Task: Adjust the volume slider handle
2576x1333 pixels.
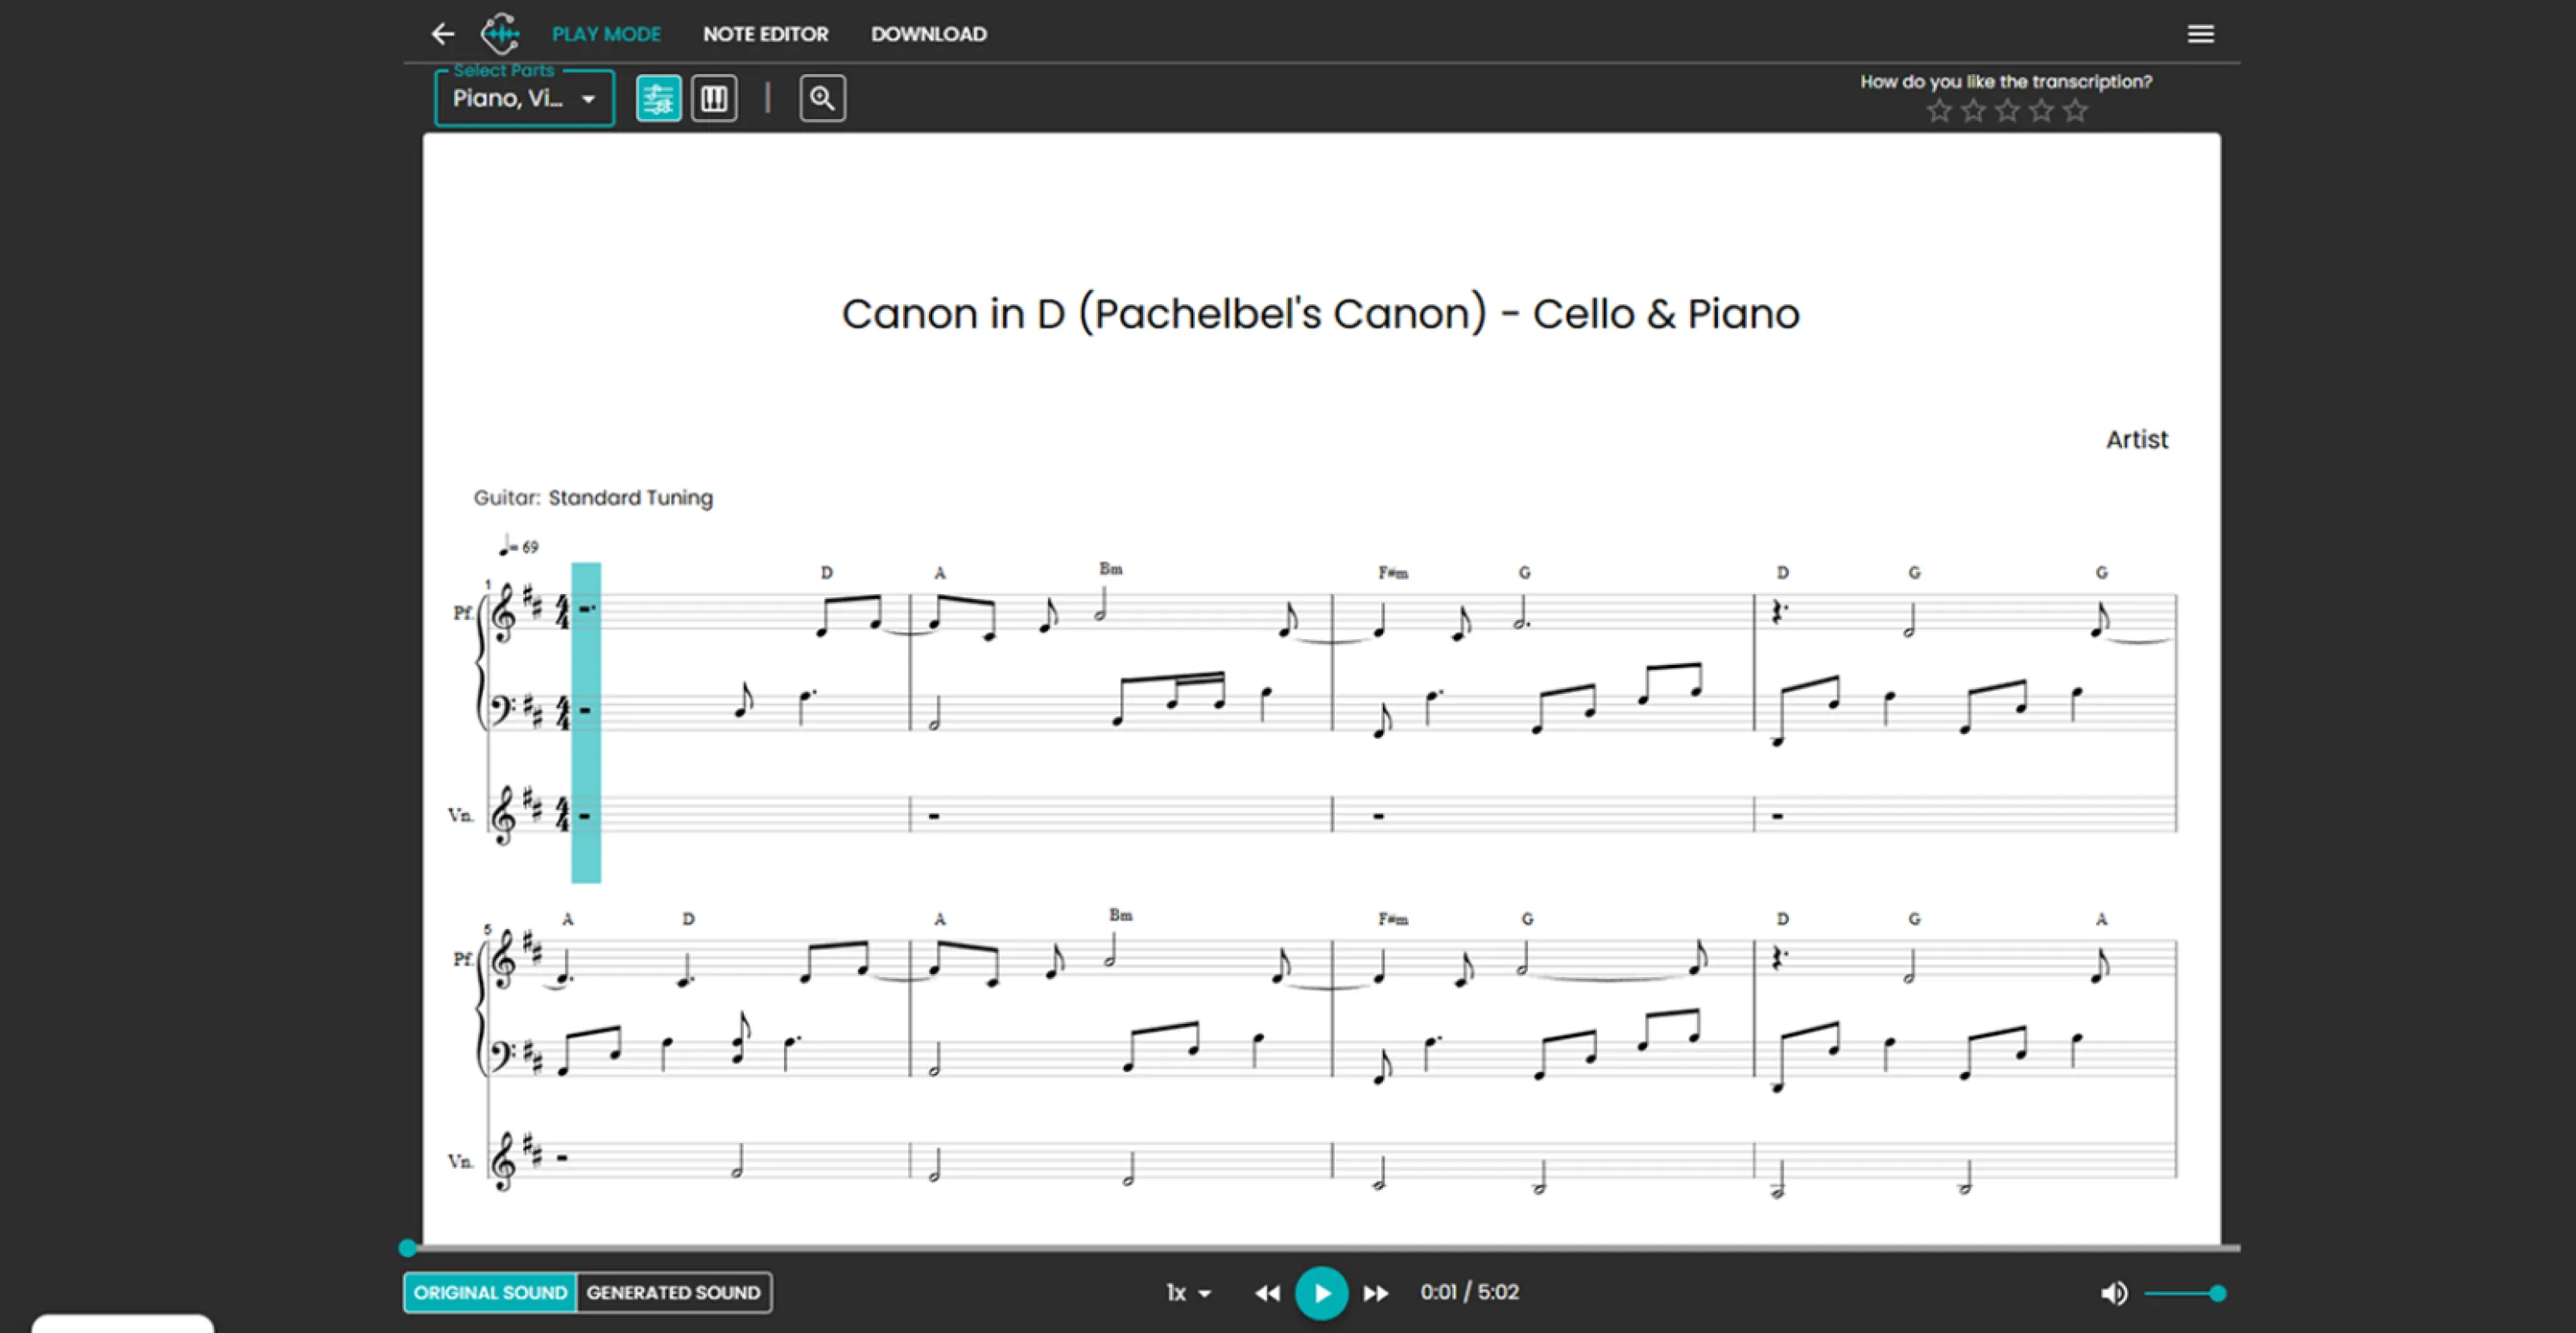Action: pyautogui.click(x=2217, y=1293)
